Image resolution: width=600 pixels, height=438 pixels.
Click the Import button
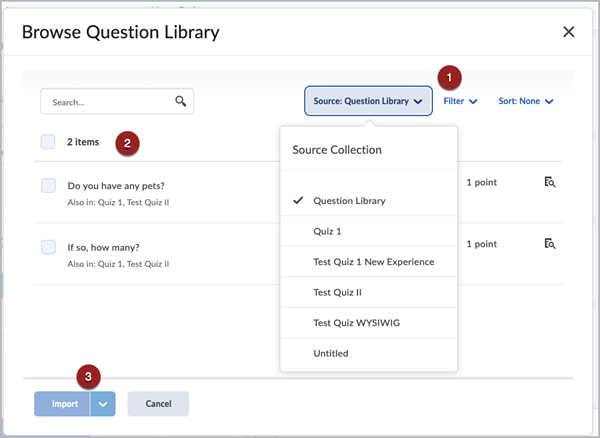tap(62, 404)
